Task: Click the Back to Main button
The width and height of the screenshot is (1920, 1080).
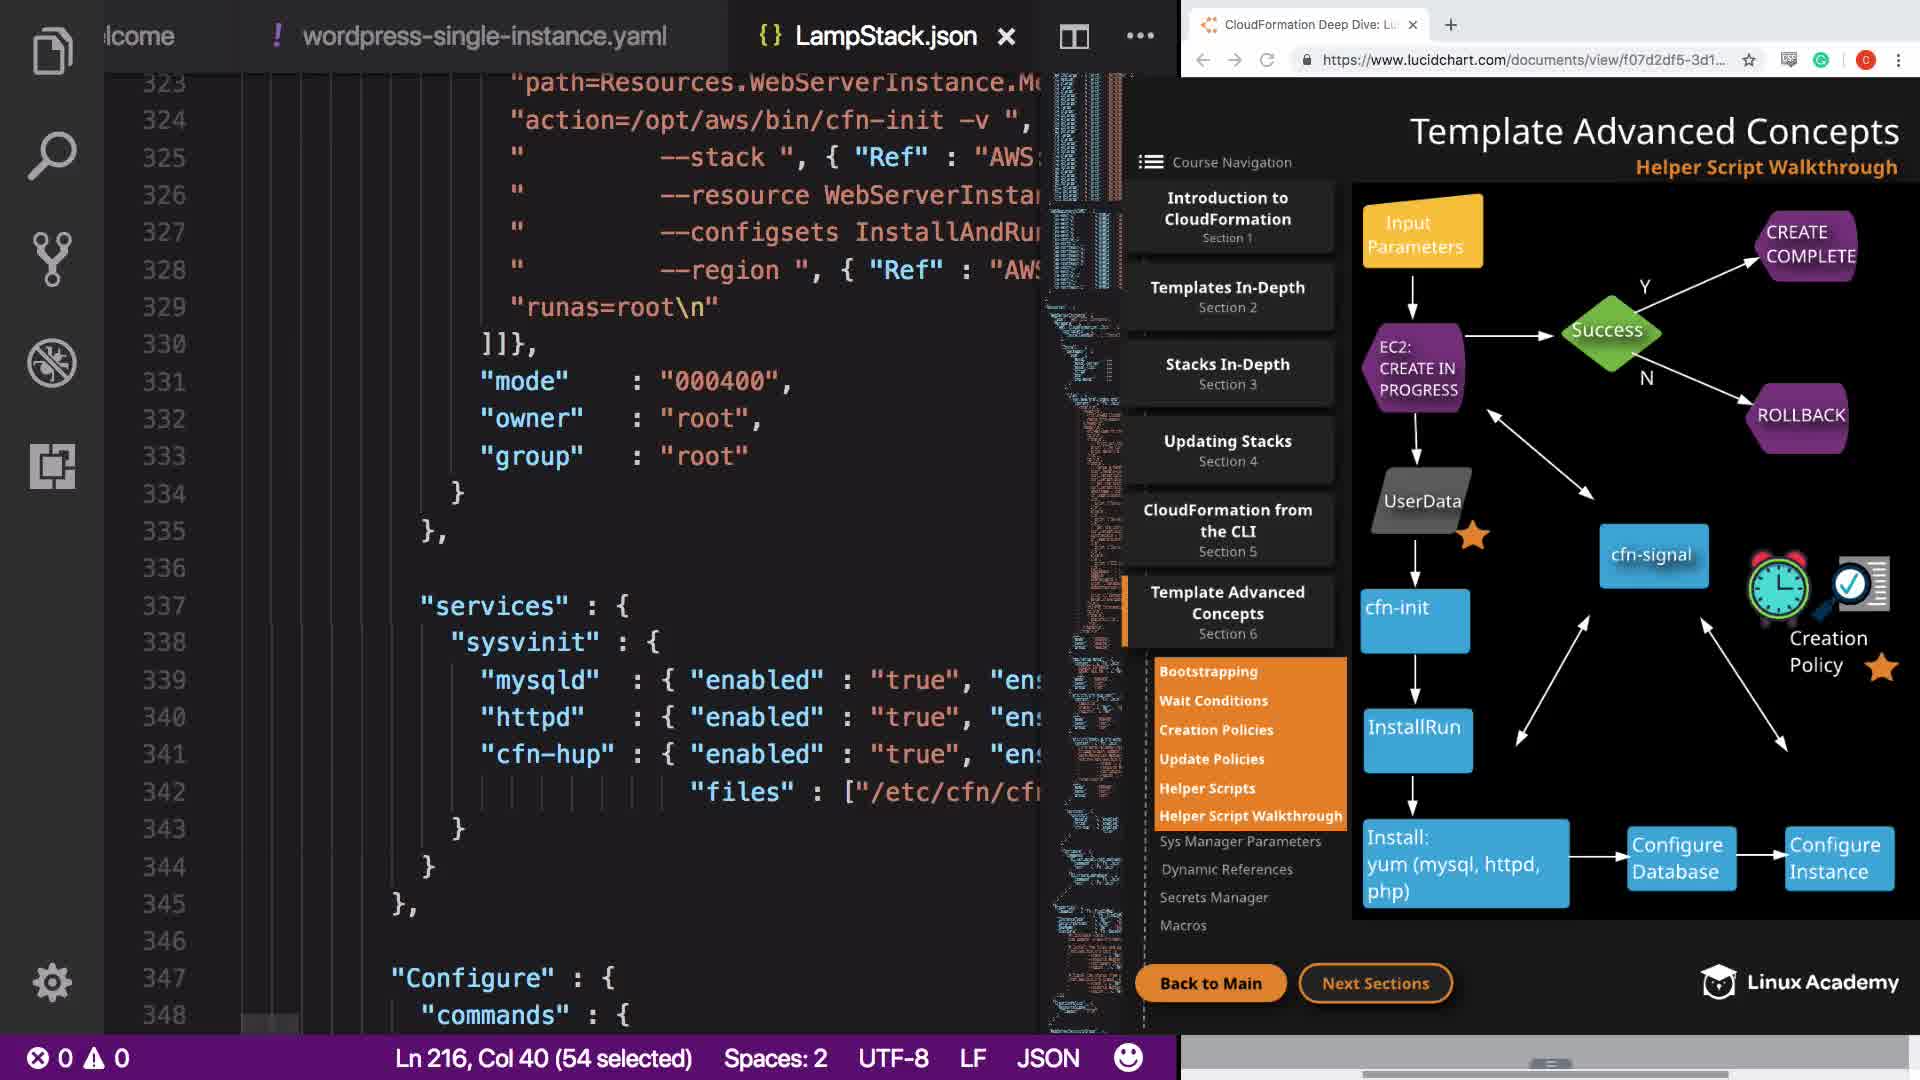Action: point(1210,983)
